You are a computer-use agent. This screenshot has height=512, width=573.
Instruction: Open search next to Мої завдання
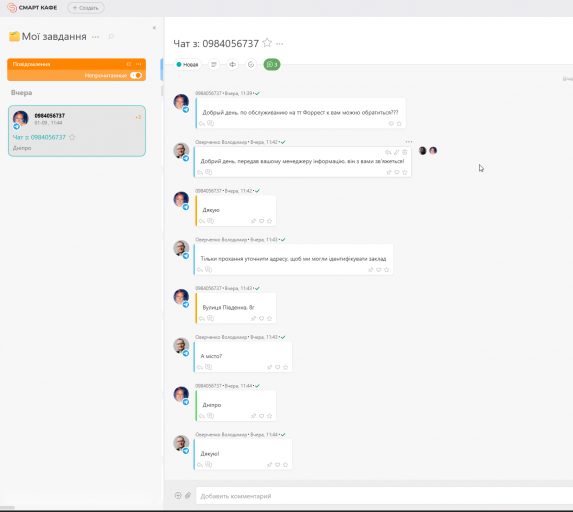tap(111, 37)
